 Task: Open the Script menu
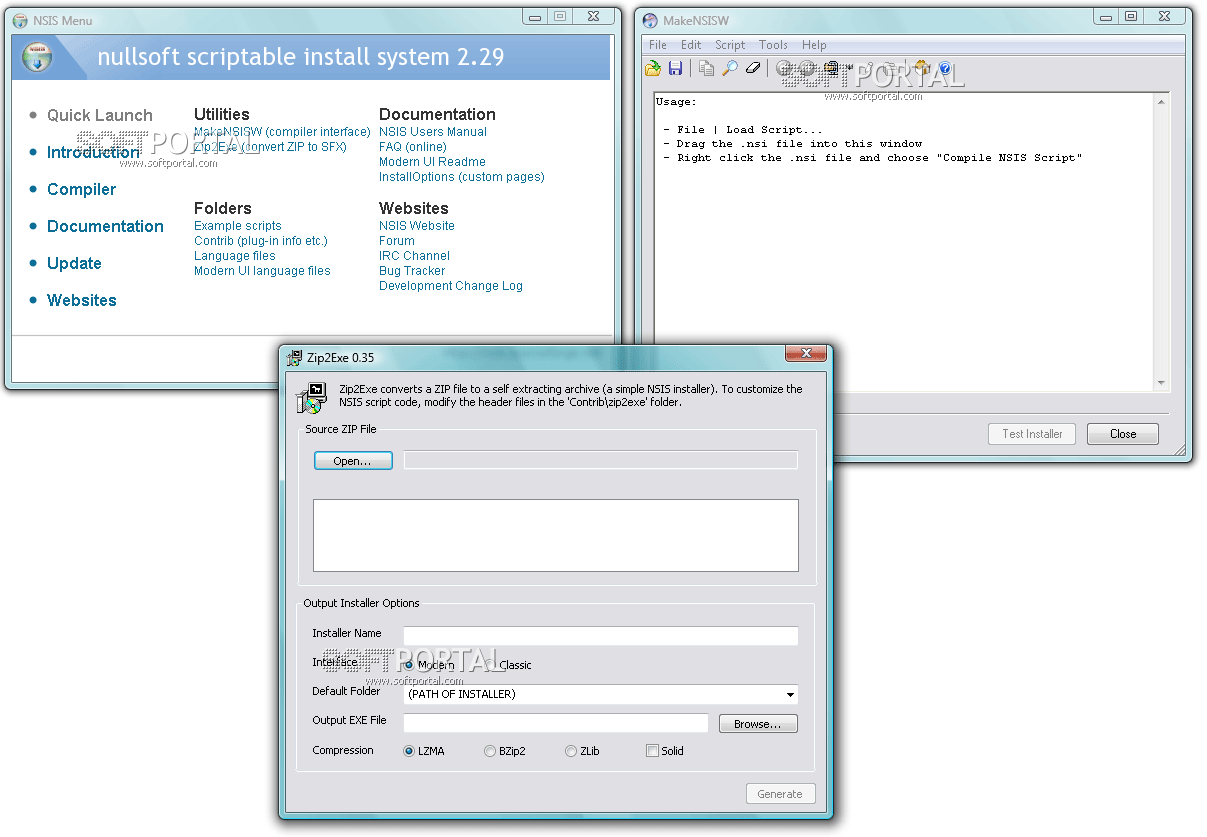[x=730, y=44]
